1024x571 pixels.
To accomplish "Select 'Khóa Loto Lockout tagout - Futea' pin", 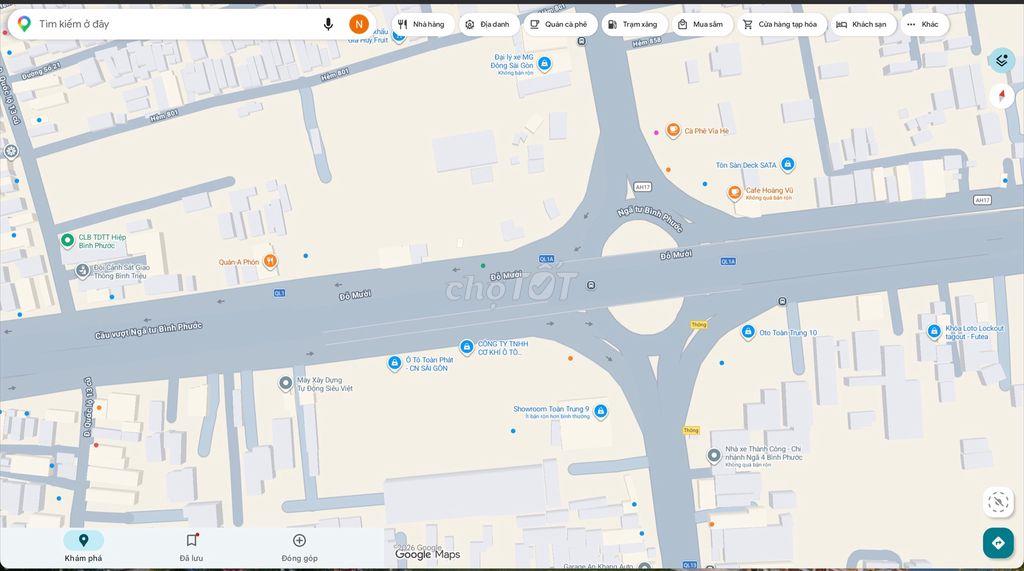I will pyautogui.click(x=934, y=331).
